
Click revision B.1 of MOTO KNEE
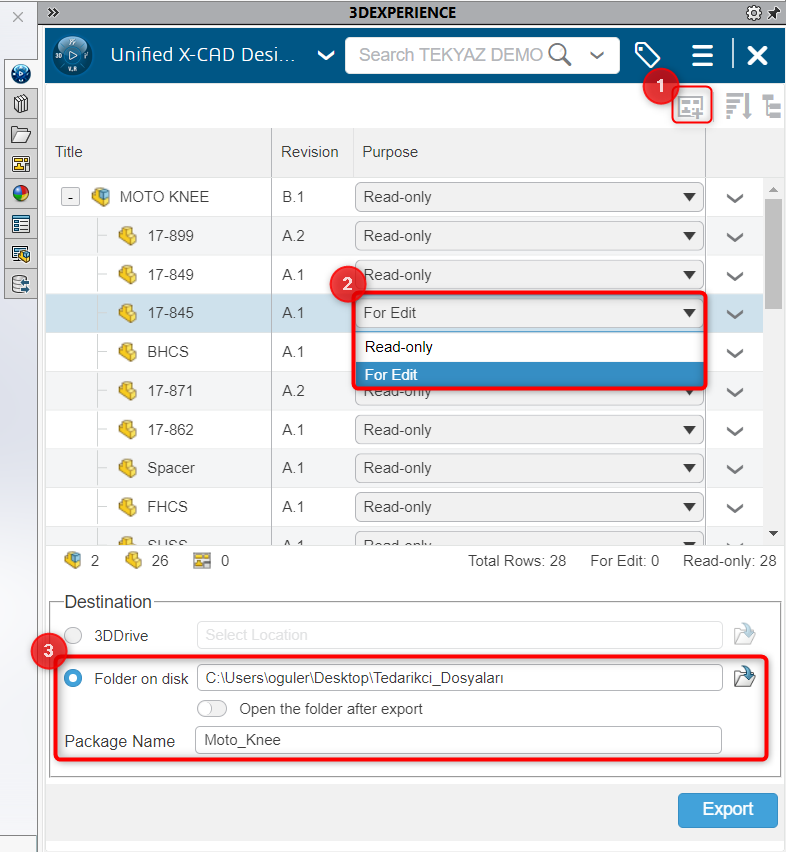pyautogui.click(x=293, y=197)
